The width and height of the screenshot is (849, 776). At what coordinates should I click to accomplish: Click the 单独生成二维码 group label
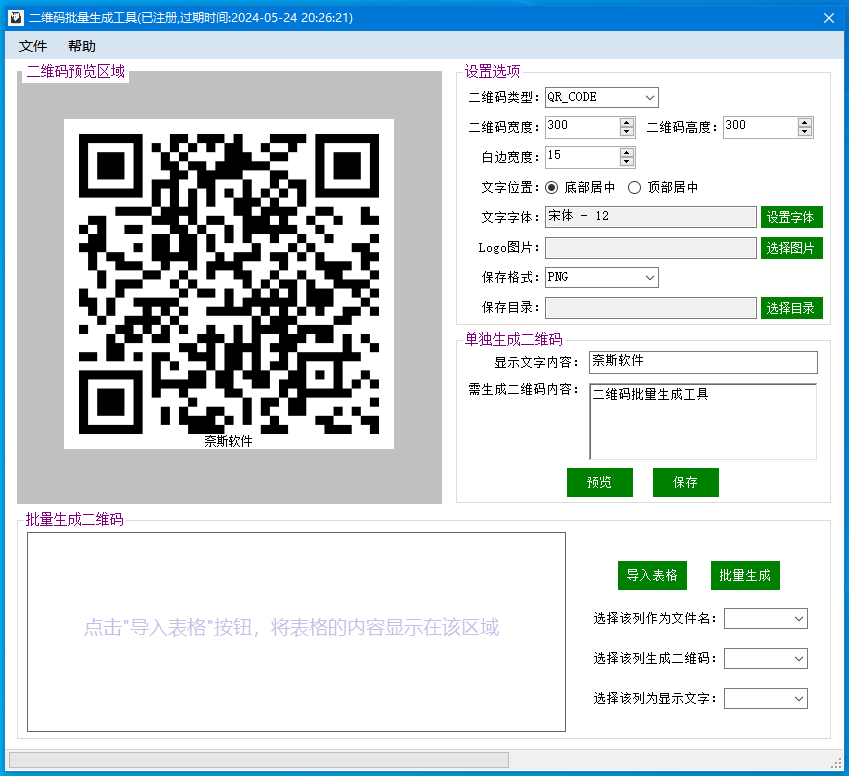(x=513, y=340)
